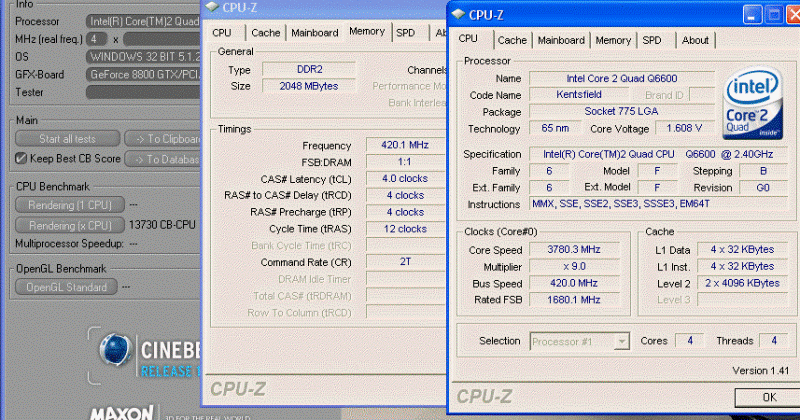Click Start all tests in Cinebench

(x=67, y=139)
